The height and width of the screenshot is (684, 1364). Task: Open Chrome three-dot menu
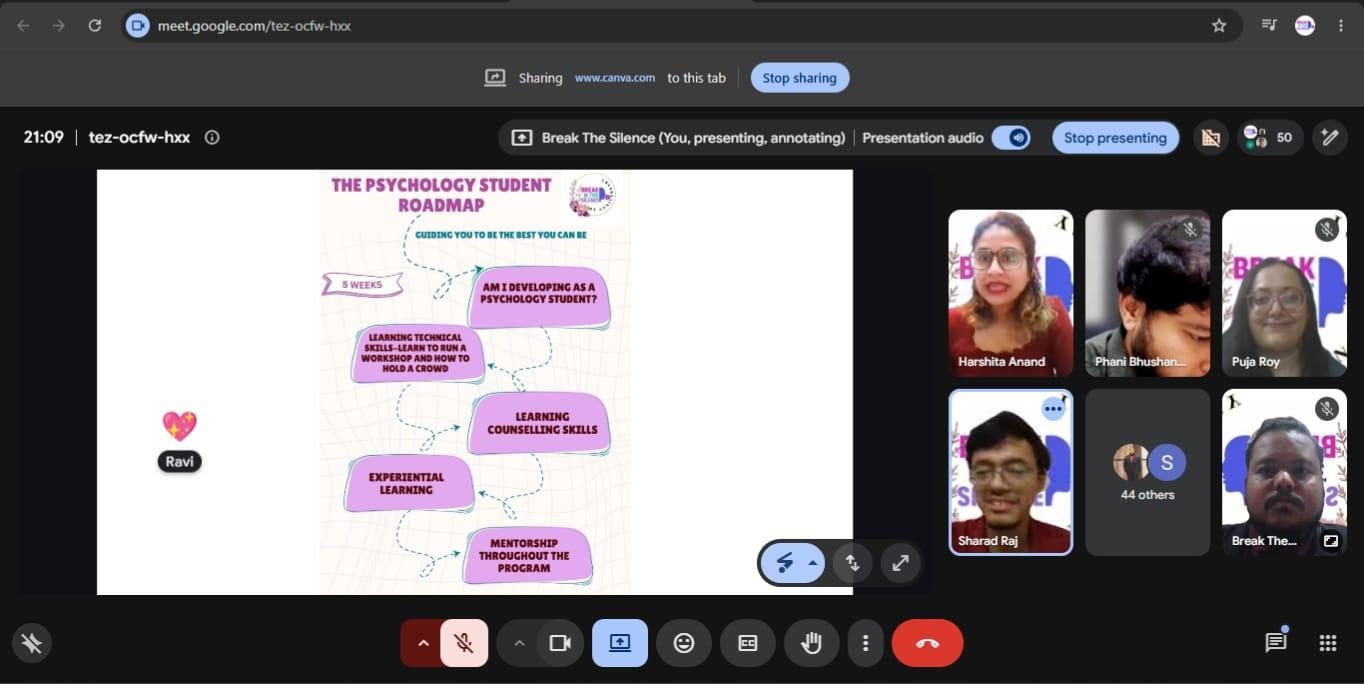coord(1341,26)
